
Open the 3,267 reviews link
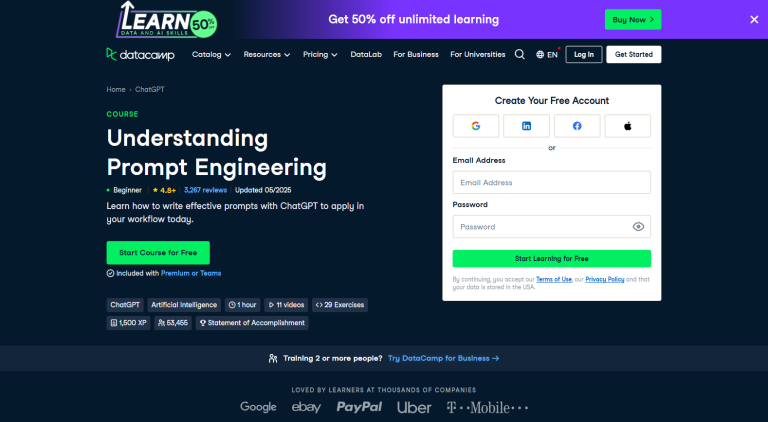pyautogui.click(x=205, y=190)
